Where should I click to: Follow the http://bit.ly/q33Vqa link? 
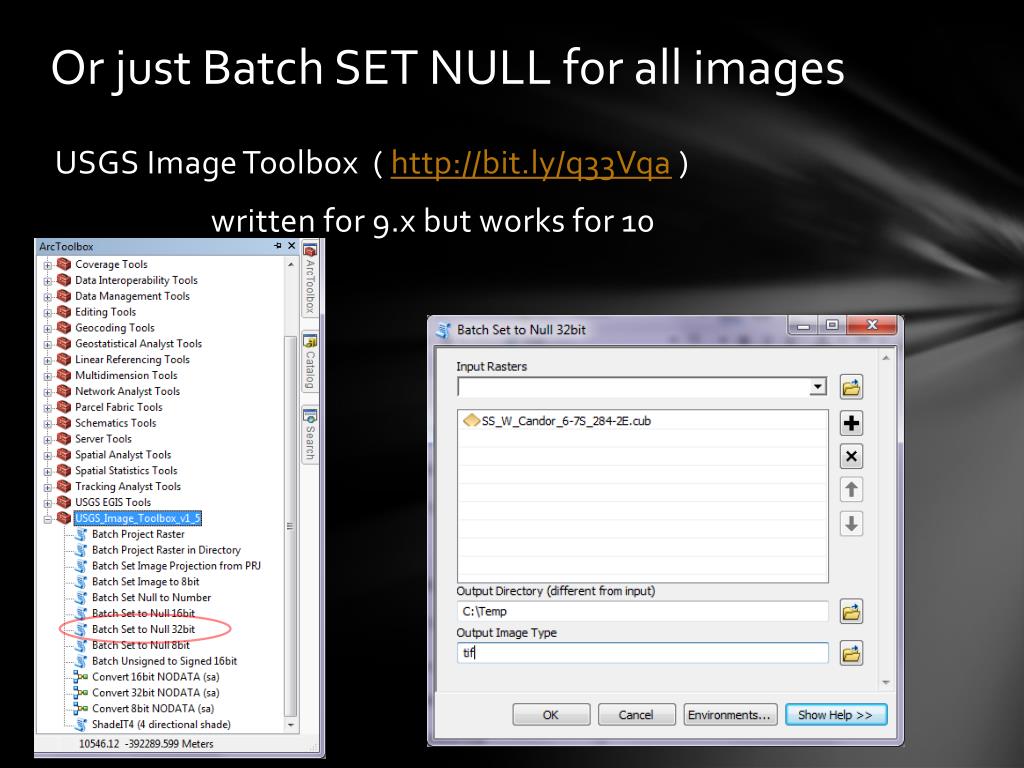pos(530,163)
